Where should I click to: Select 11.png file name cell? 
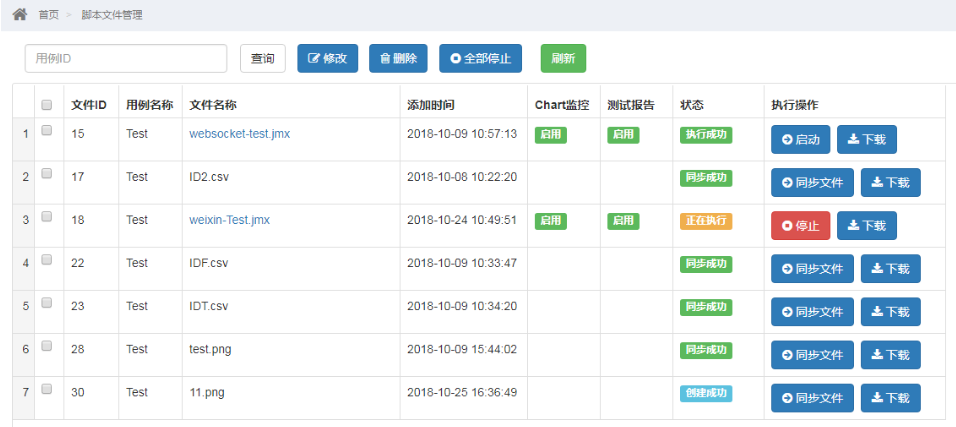(x=207, y=392)
